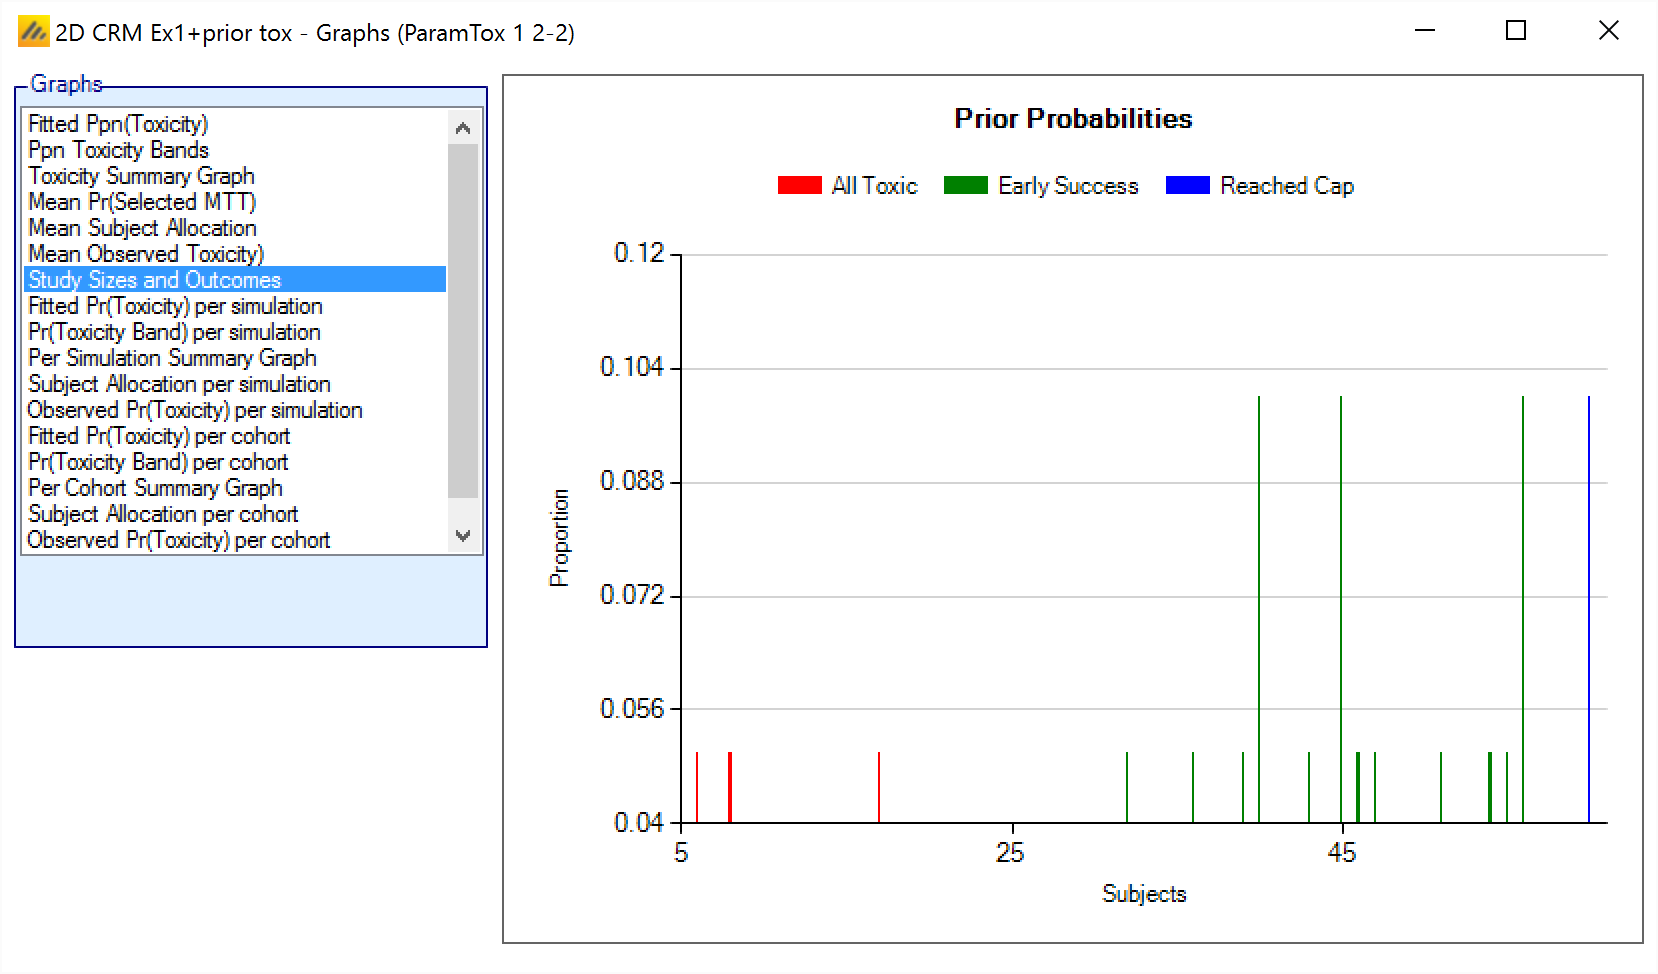
Task: Click the graph list scrollbar thumb
Action: point(463,320)
